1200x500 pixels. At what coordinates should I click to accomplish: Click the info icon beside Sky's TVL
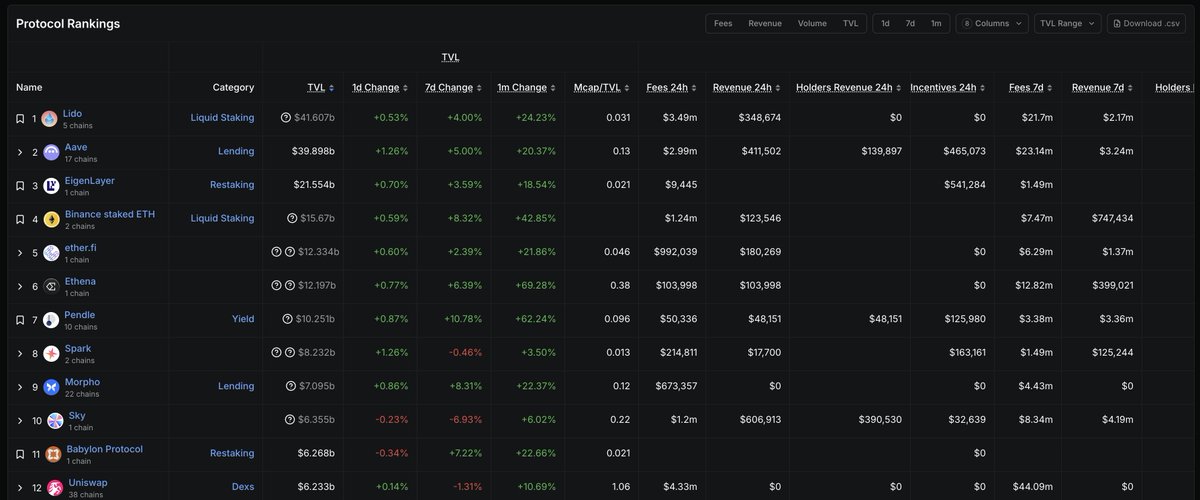click(x=291, y=420)
